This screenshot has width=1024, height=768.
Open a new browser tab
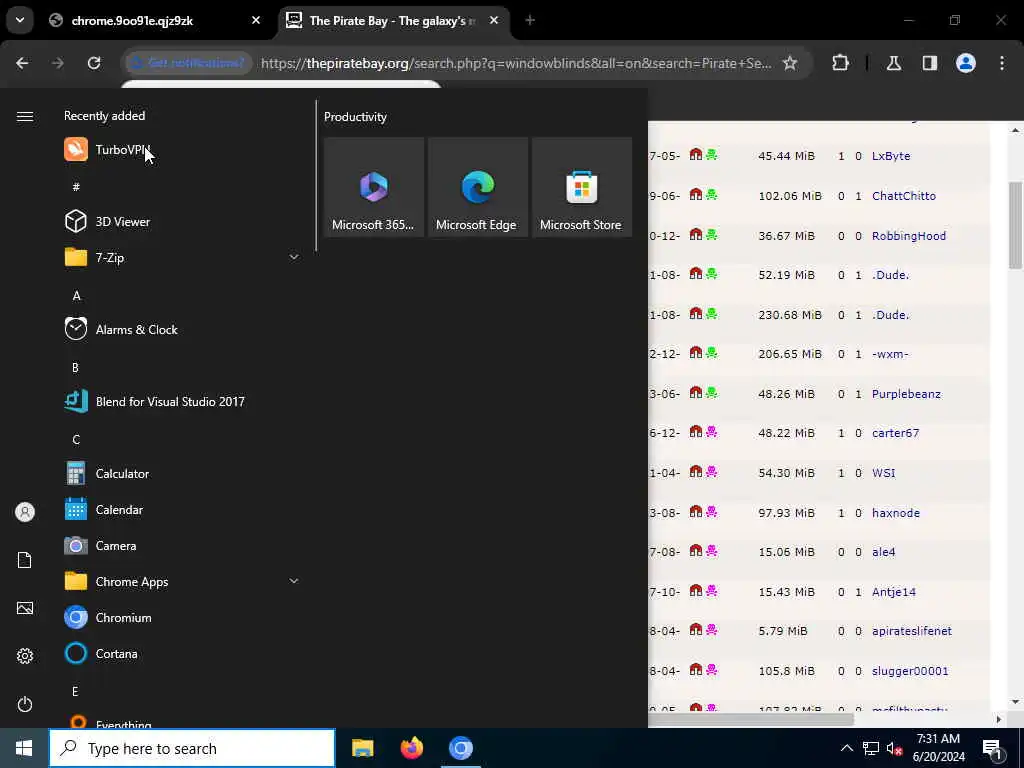point(530,21)
